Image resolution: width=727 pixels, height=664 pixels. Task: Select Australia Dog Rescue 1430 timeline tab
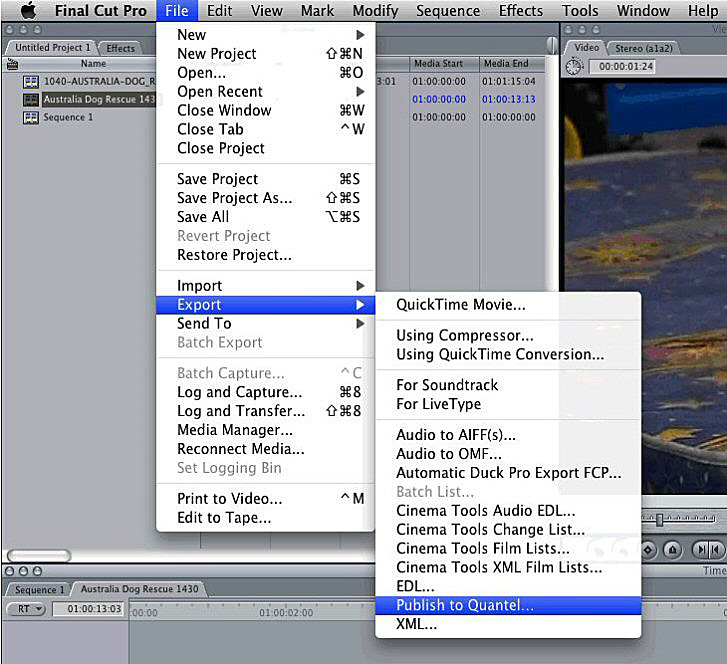click(x=139, y=589)
